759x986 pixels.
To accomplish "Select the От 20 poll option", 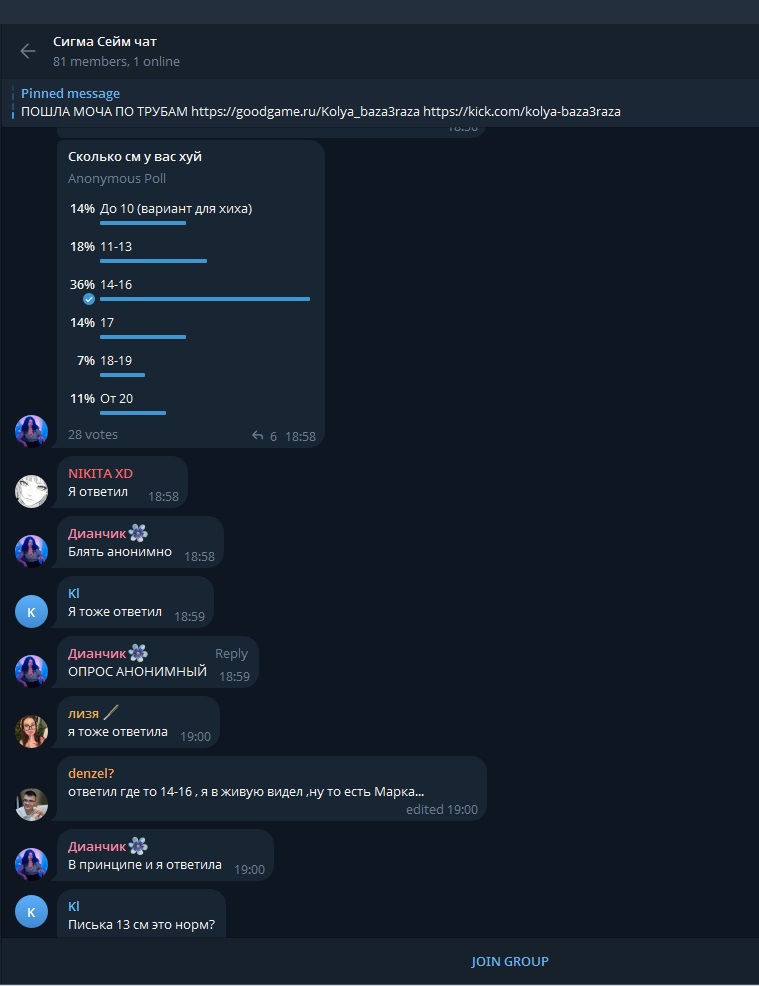I will point(189,404).
